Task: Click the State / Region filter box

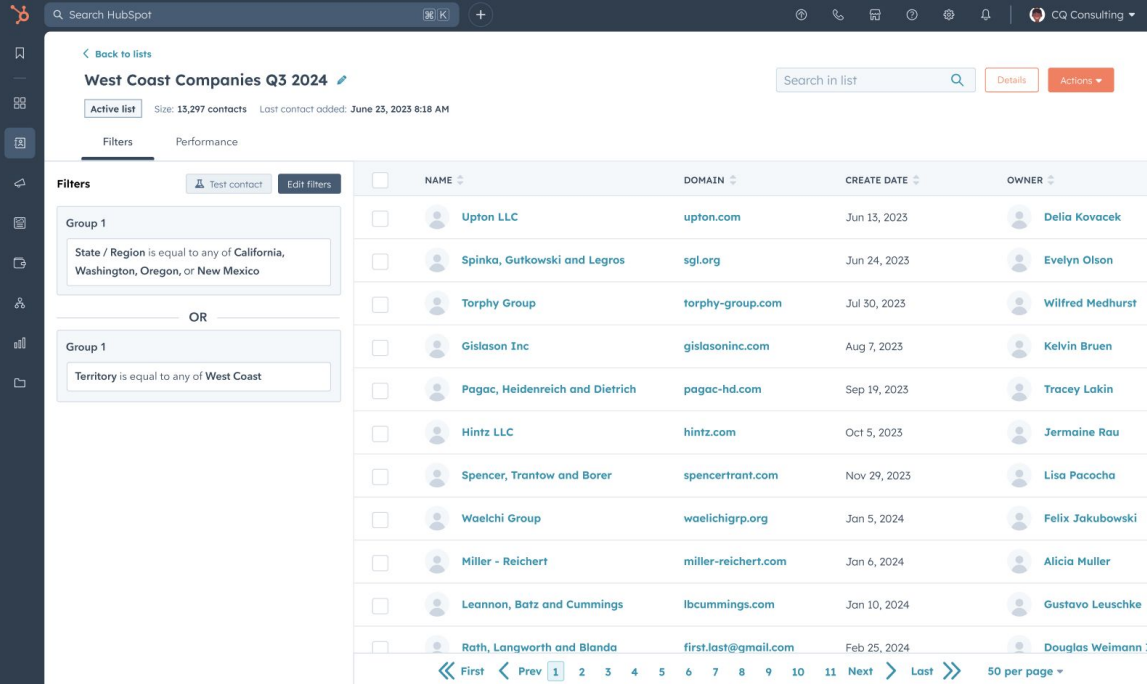Action: (198, 262)
